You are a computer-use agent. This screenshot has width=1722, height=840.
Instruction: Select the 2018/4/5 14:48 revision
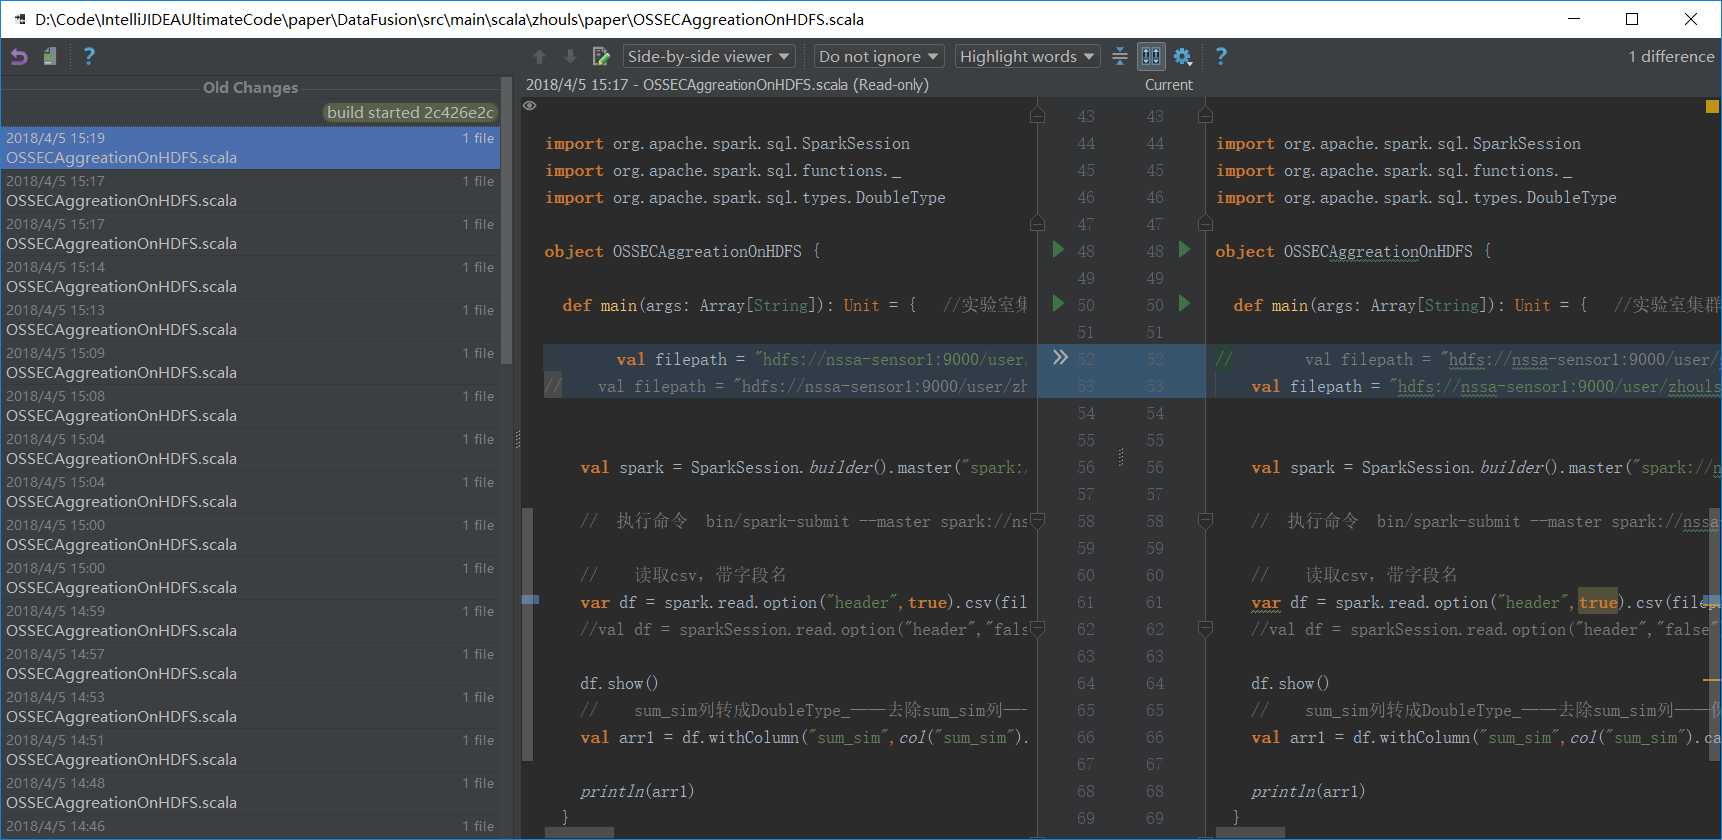pos(250,793)
